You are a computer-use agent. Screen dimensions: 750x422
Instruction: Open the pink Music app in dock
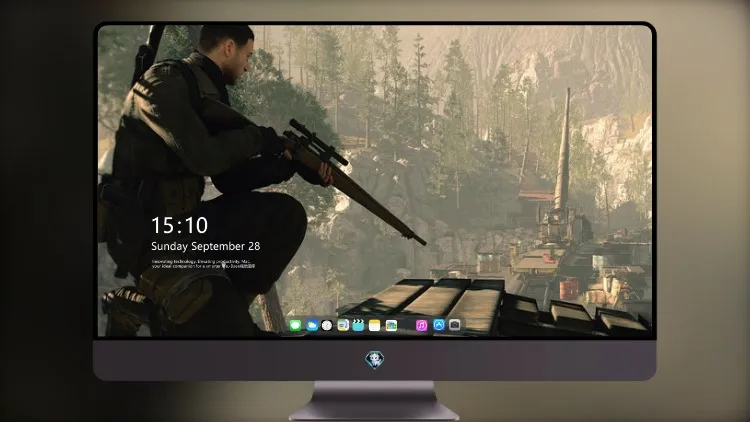(x=421, y=325)
